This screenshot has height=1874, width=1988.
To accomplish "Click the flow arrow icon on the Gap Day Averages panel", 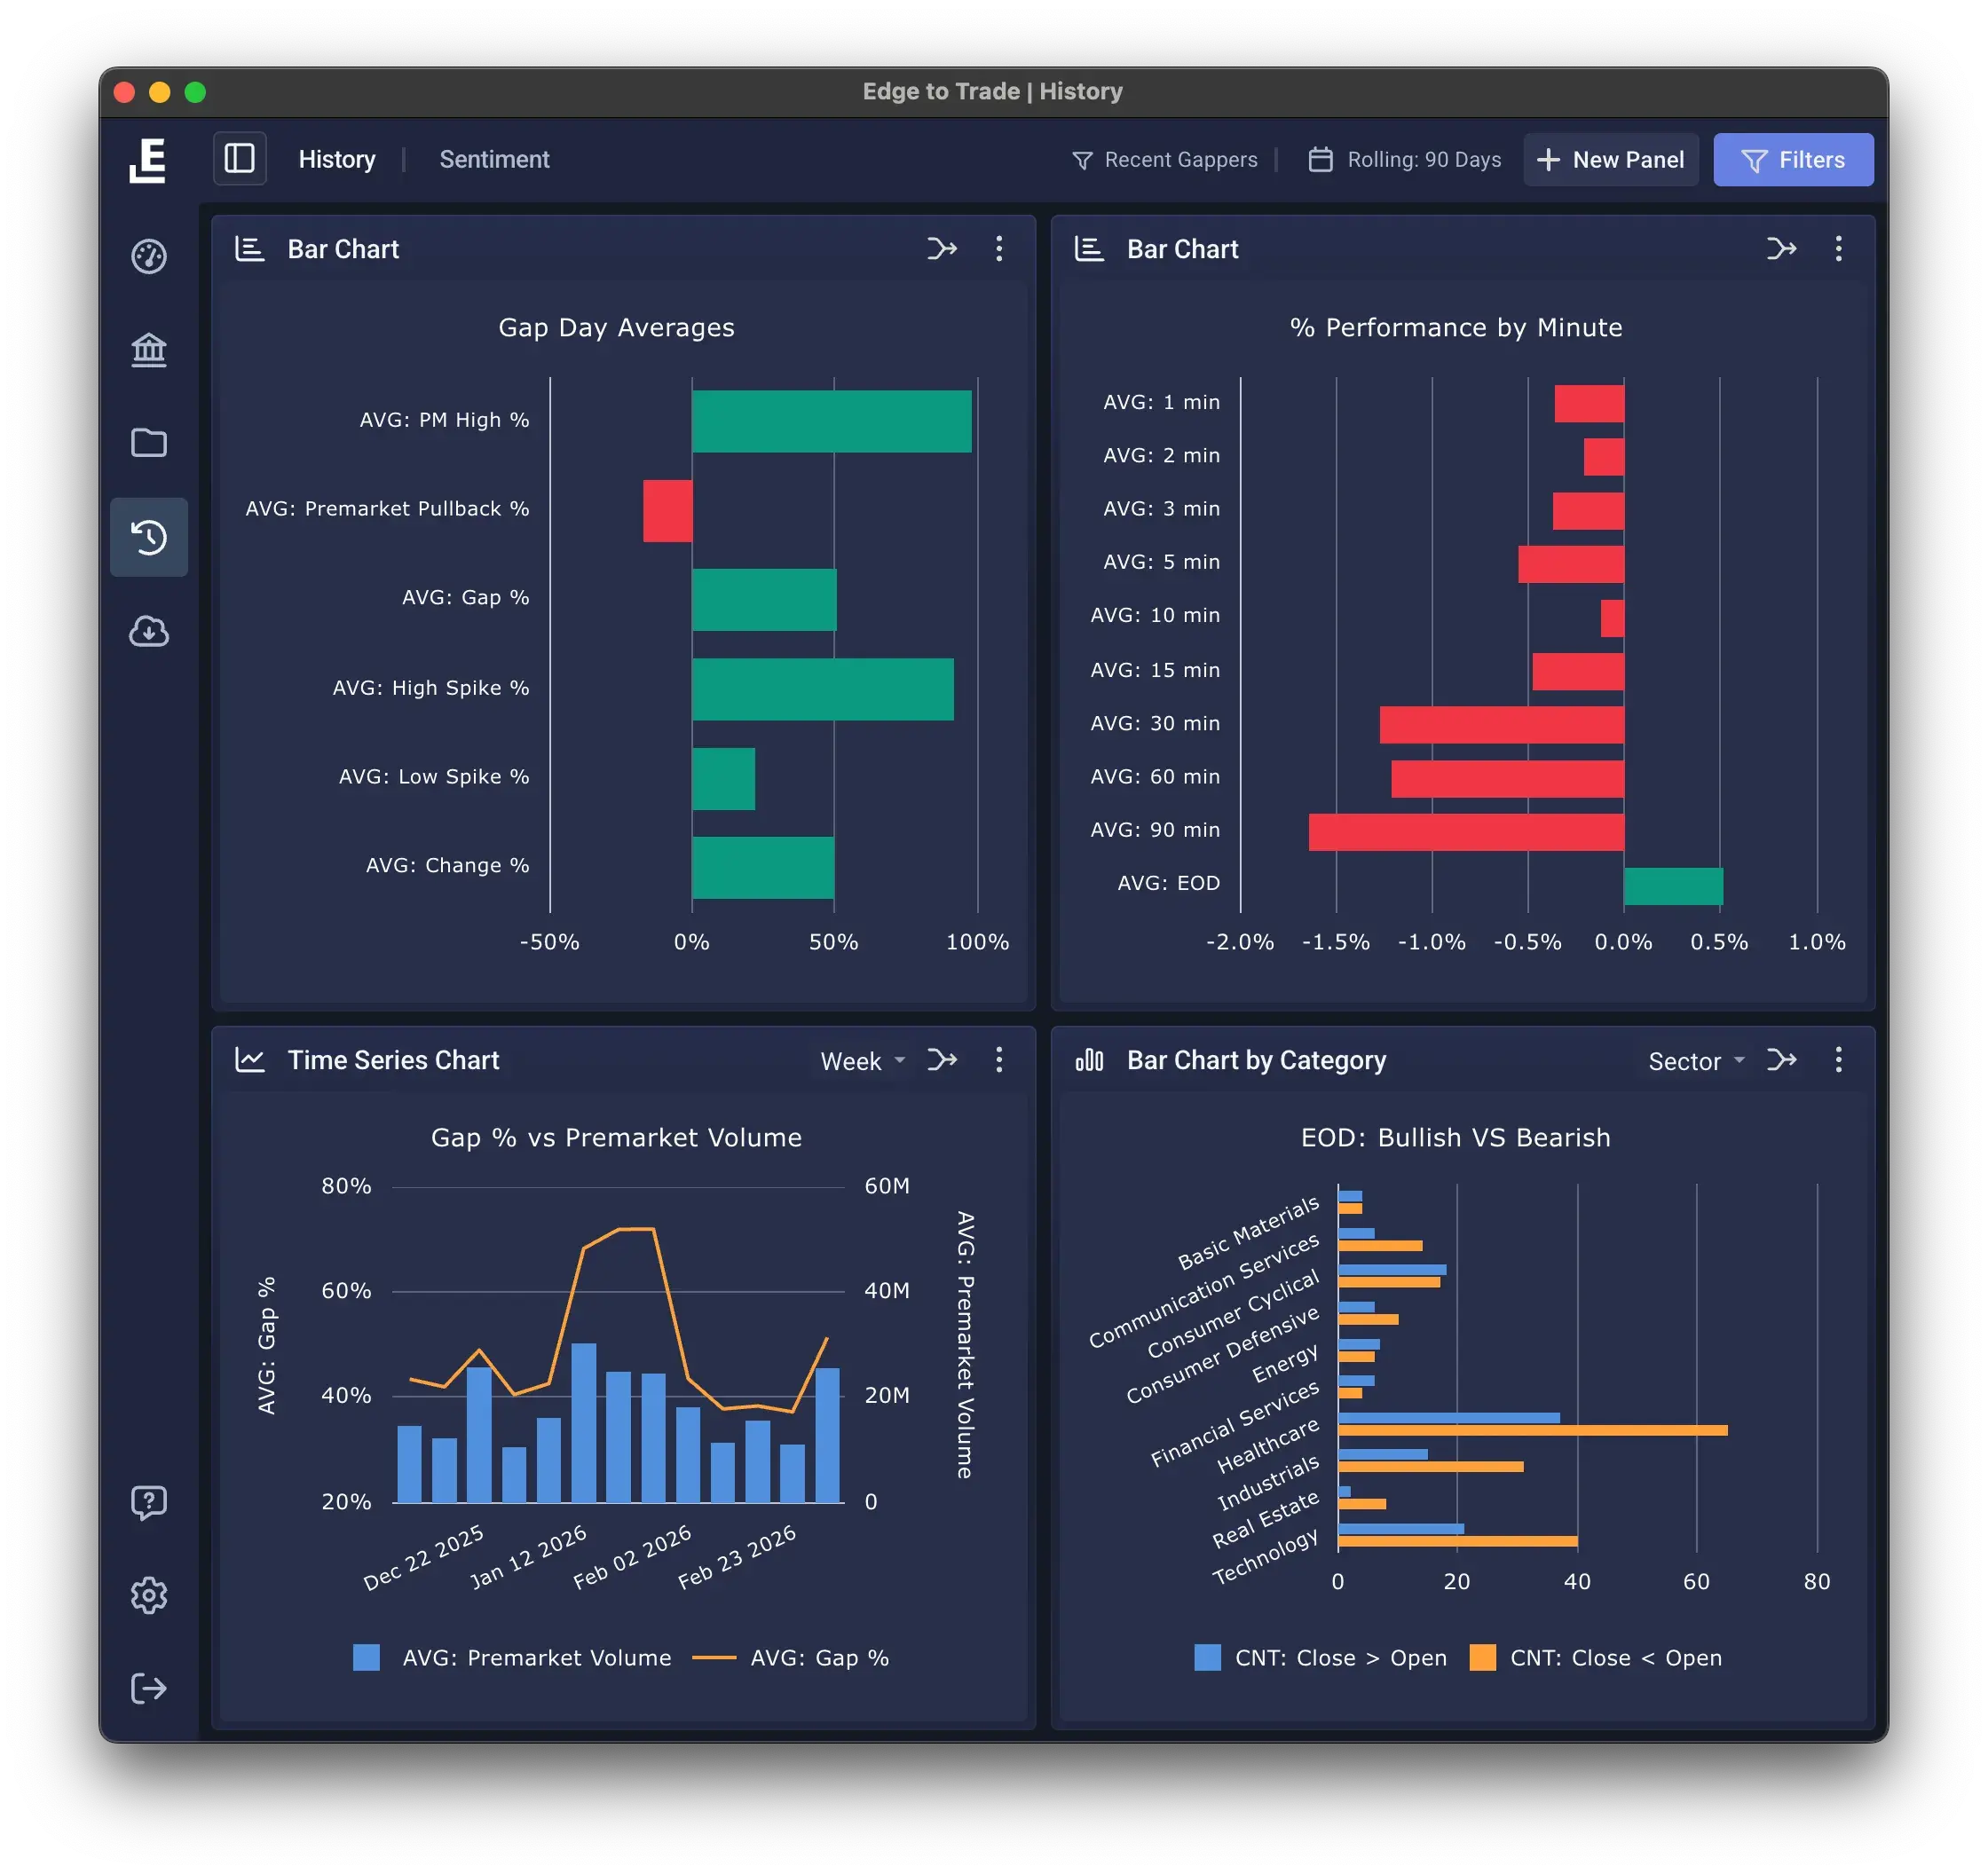I will pos(941,249).
